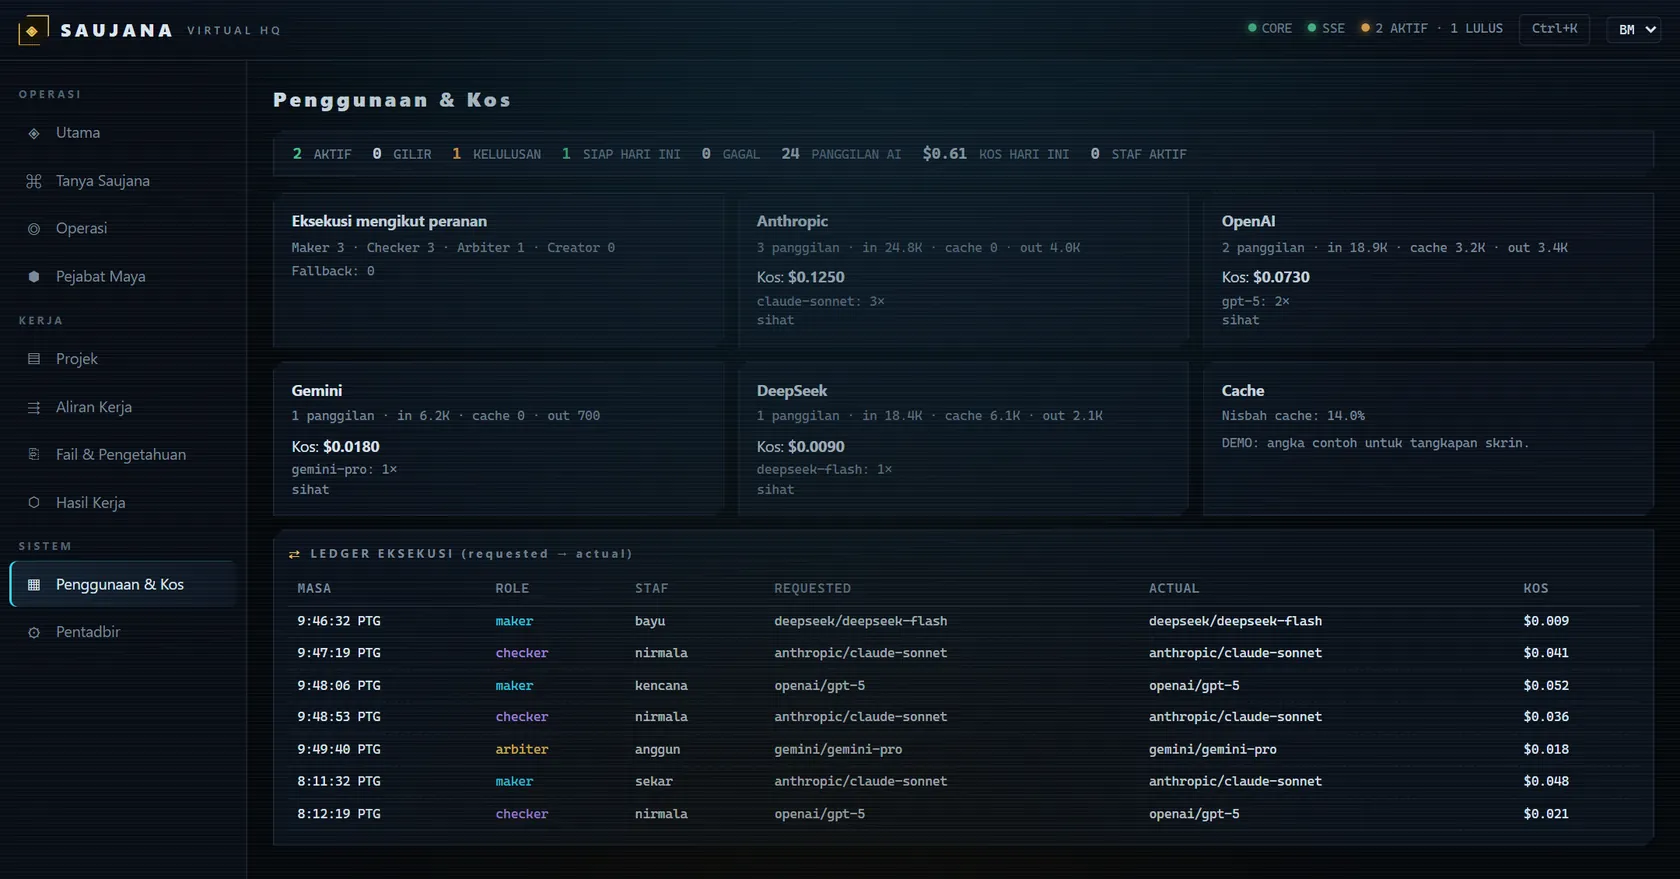The height and width of the screenshot is (879, 1680).
Task: Click the Aliran Kerja flow icon
Action: pos(34,407)
